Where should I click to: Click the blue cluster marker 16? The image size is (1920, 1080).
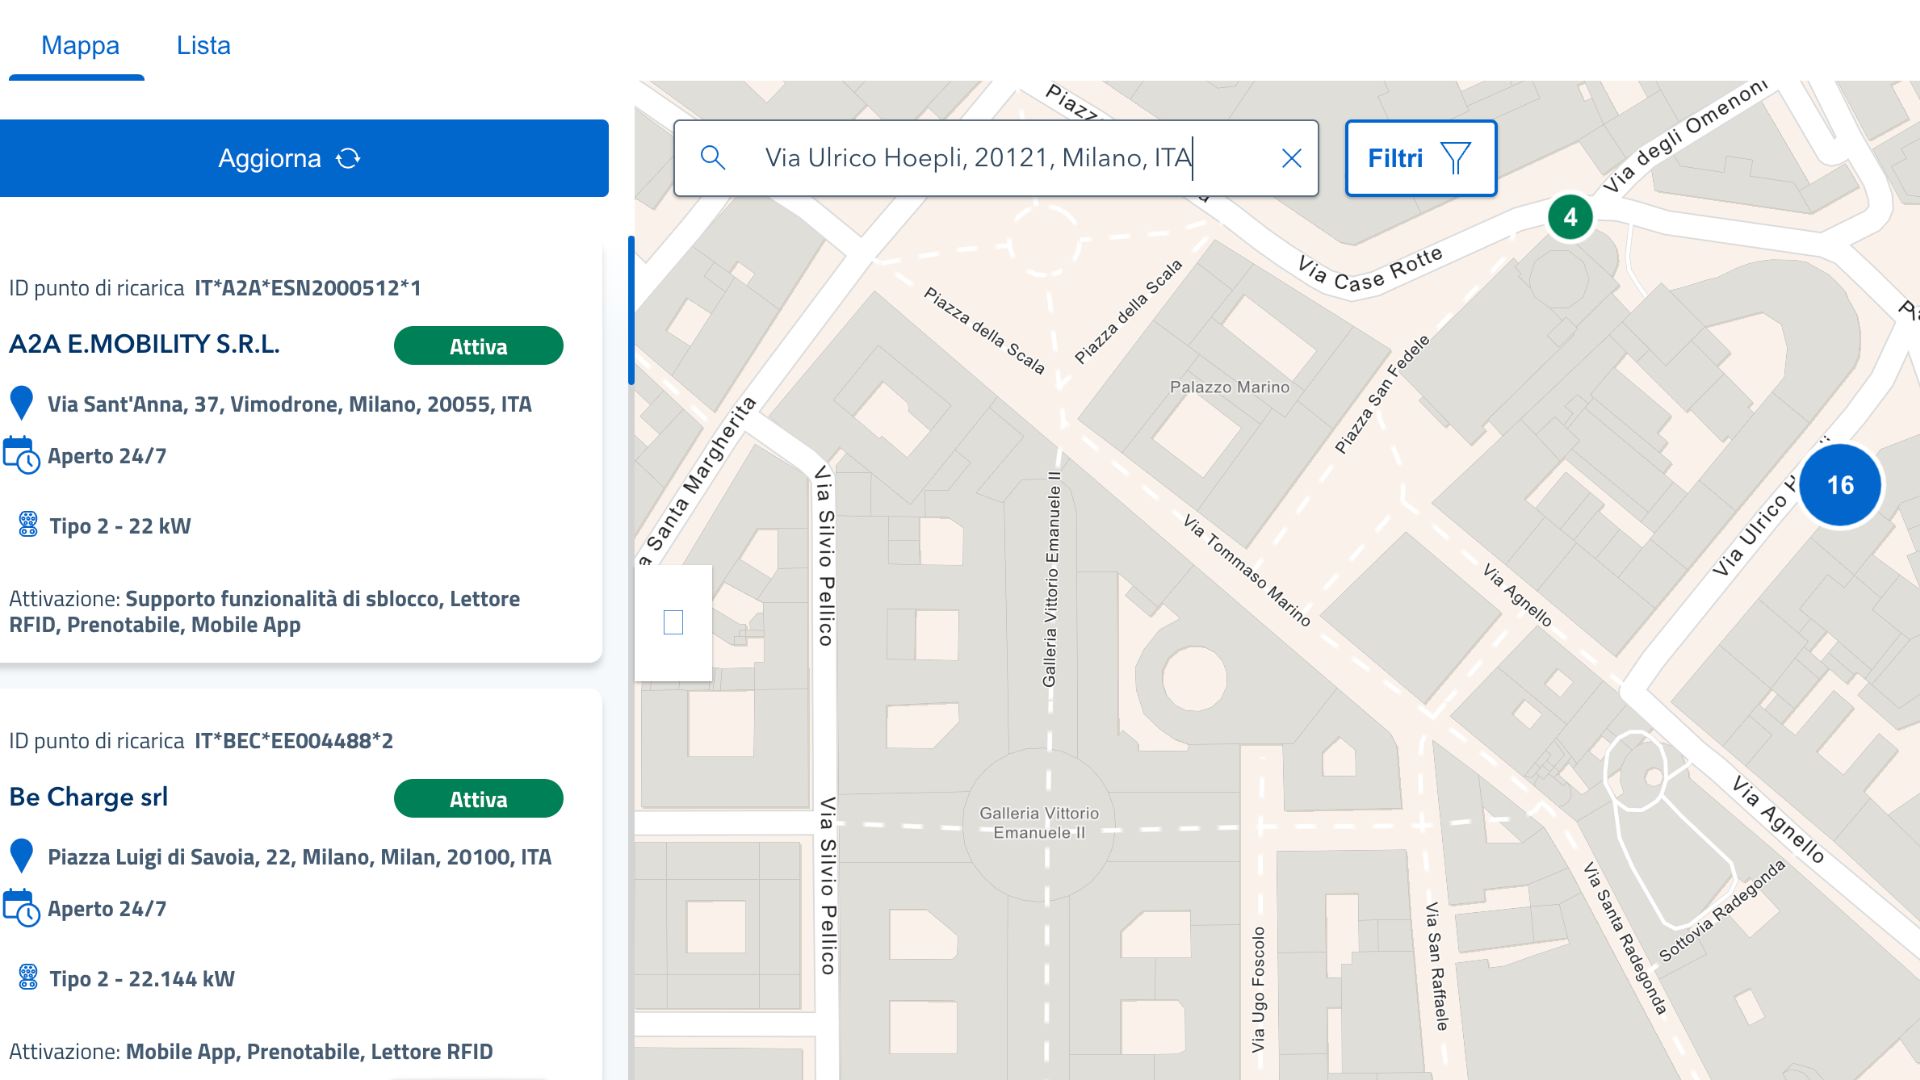(x=1840, y=485)
